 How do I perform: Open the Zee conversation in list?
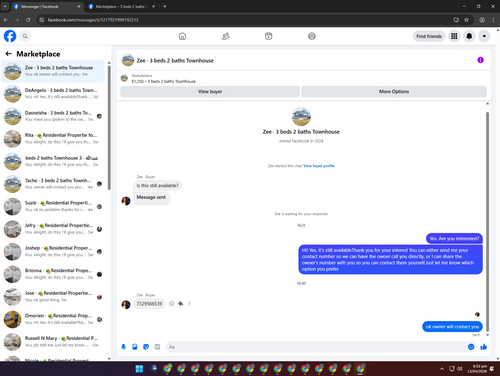[53, 71]
